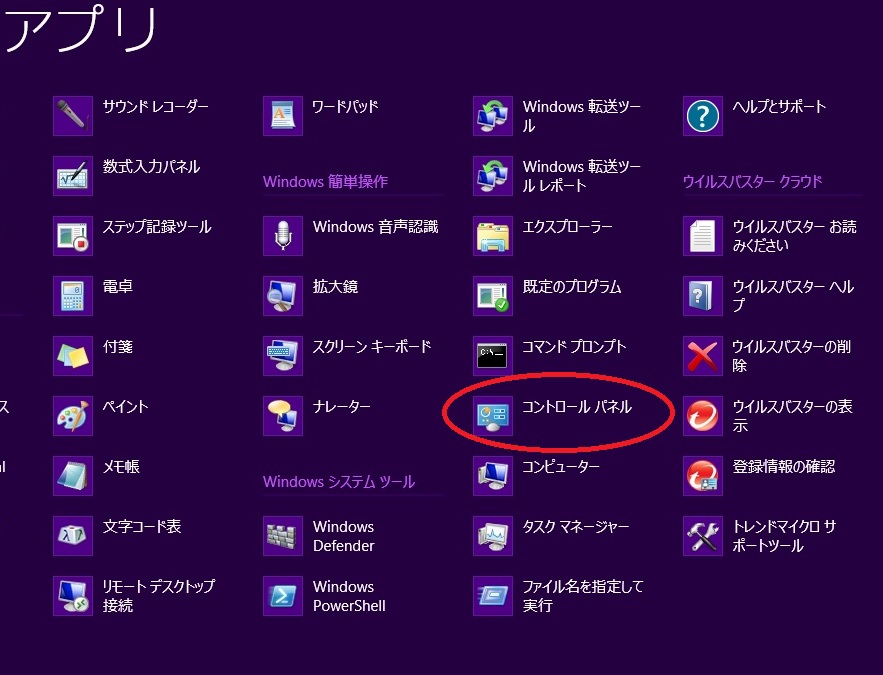The height and width of the screenshot is (675, 883).
Task: Open ヘルプとサポート question mark icon
Action: (x=703, y=116)
